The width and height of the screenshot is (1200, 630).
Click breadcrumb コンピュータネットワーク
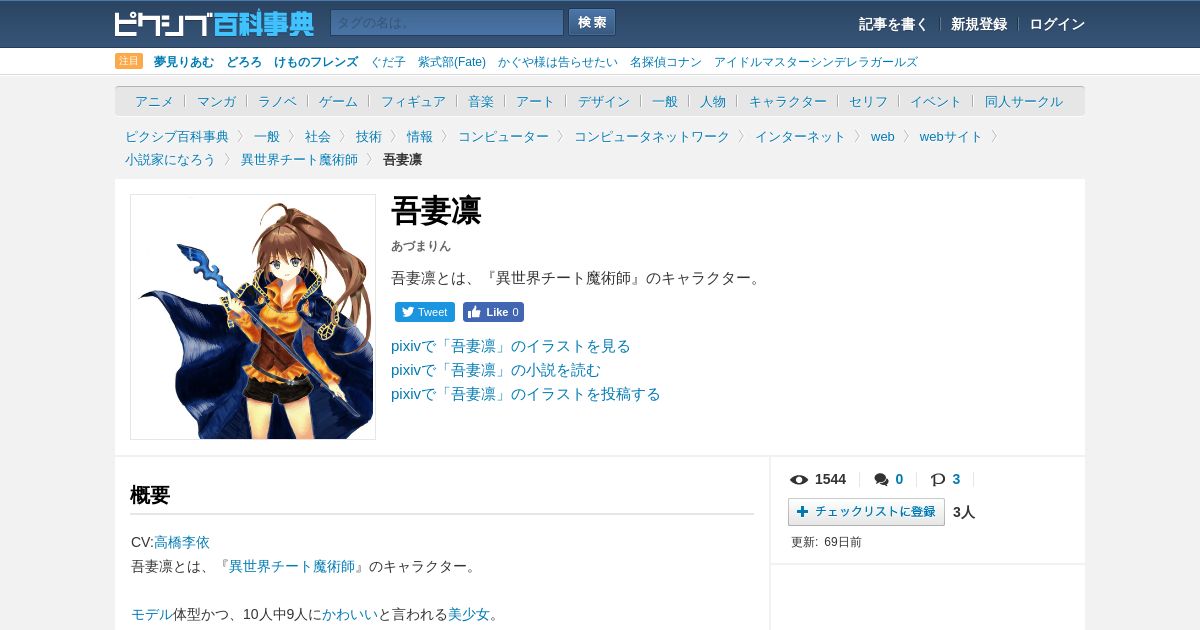(652, 136)
